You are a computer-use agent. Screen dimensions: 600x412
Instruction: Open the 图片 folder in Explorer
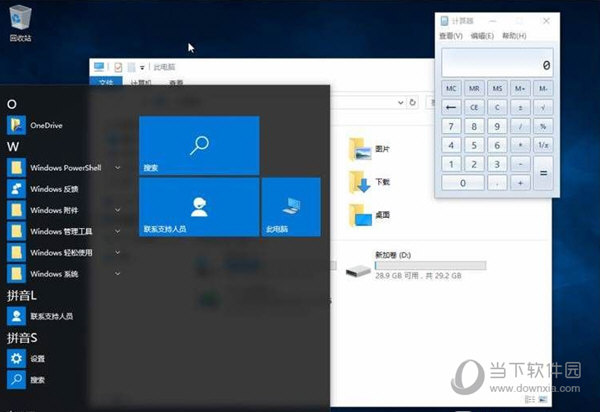click(x=369, y=149)
